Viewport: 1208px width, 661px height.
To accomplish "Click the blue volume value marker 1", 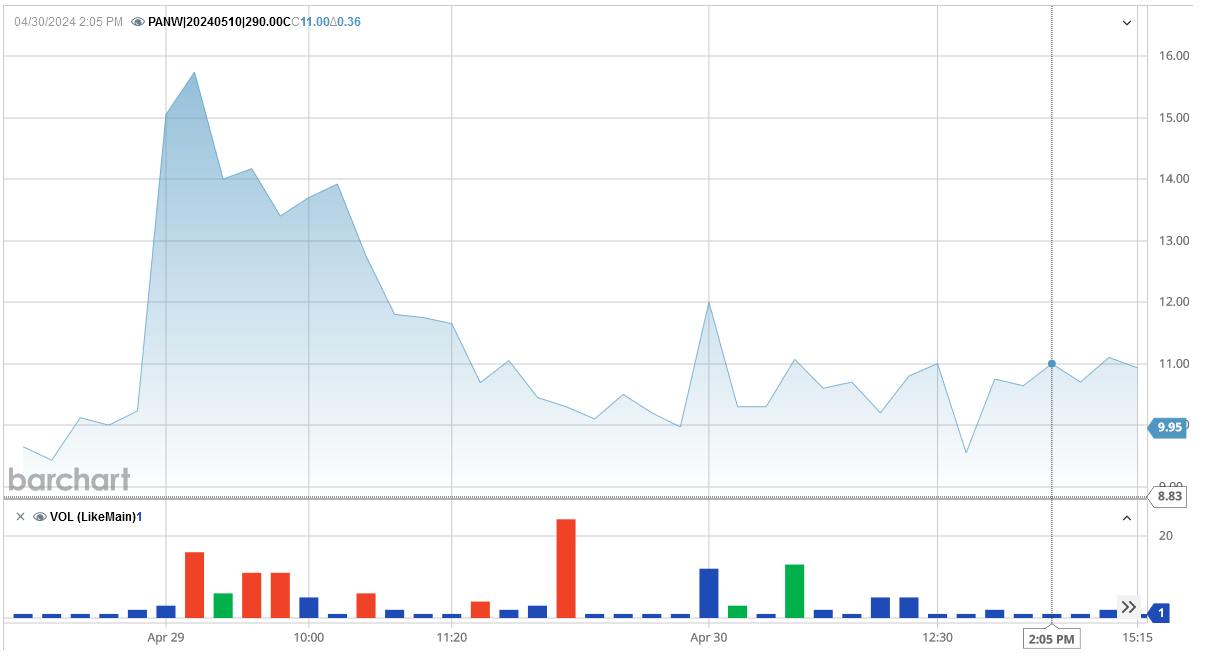I will pos(1160,613).
